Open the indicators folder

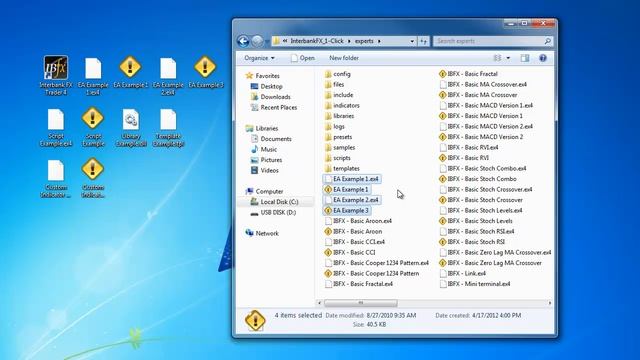click(342, 105)
